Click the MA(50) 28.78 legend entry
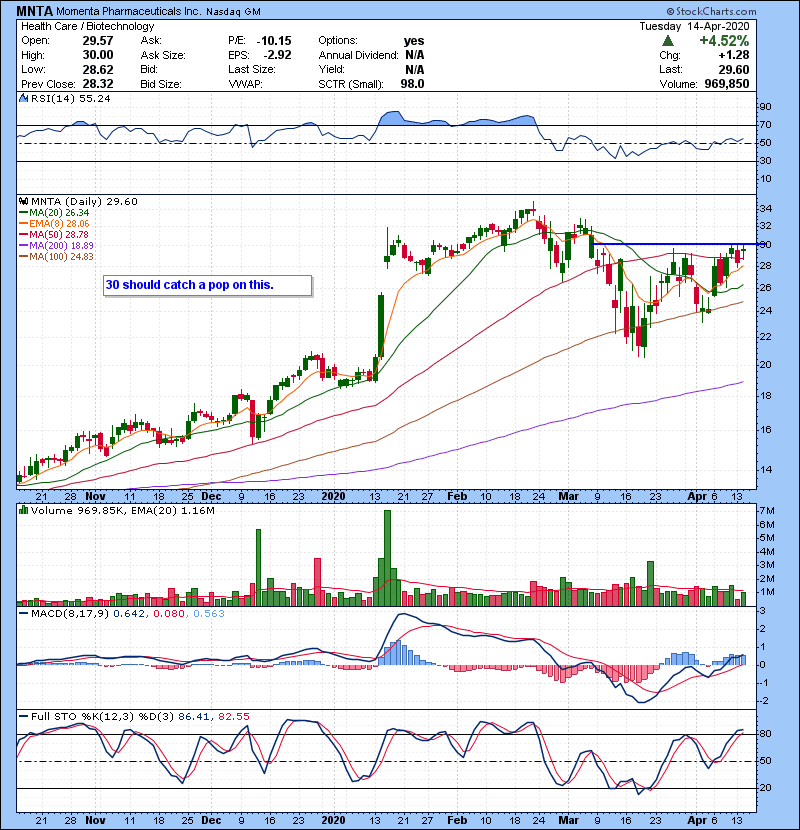Screen dimensions: 800x830 (54, 234)
